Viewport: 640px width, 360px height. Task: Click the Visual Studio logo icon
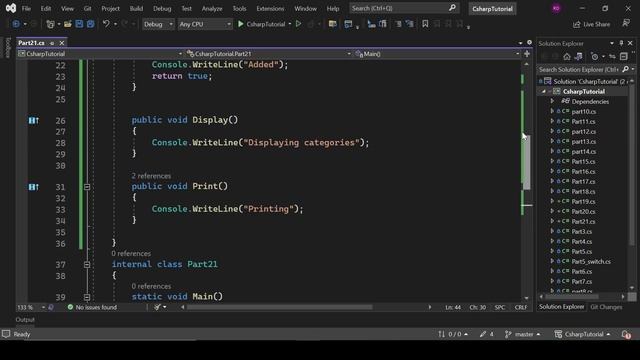click(11, 8)
